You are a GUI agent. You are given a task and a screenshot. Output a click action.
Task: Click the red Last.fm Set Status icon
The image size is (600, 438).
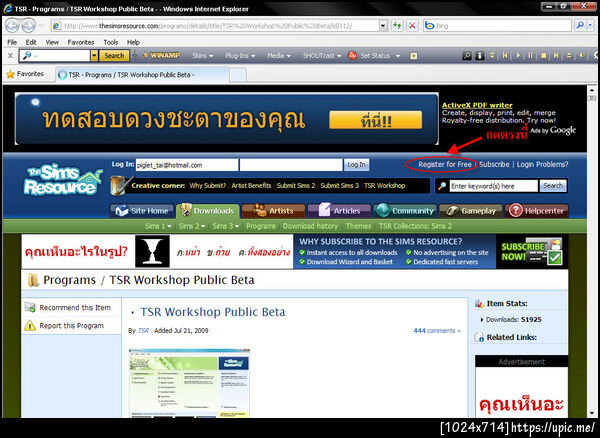(352, 55)
